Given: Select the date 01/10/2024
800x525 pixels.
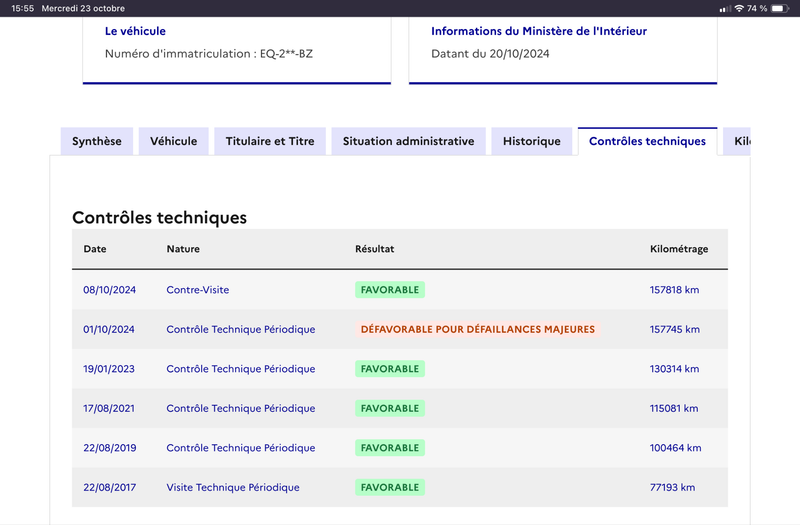Looking at the screenshot, I should [x=109, y=329].
